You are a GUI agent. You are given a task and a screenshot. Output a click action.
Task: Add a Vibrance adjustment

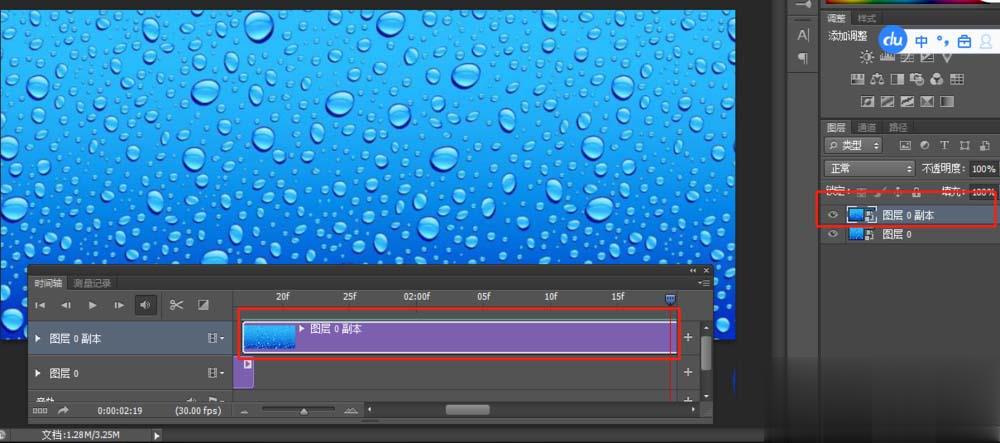click(947, 58)
